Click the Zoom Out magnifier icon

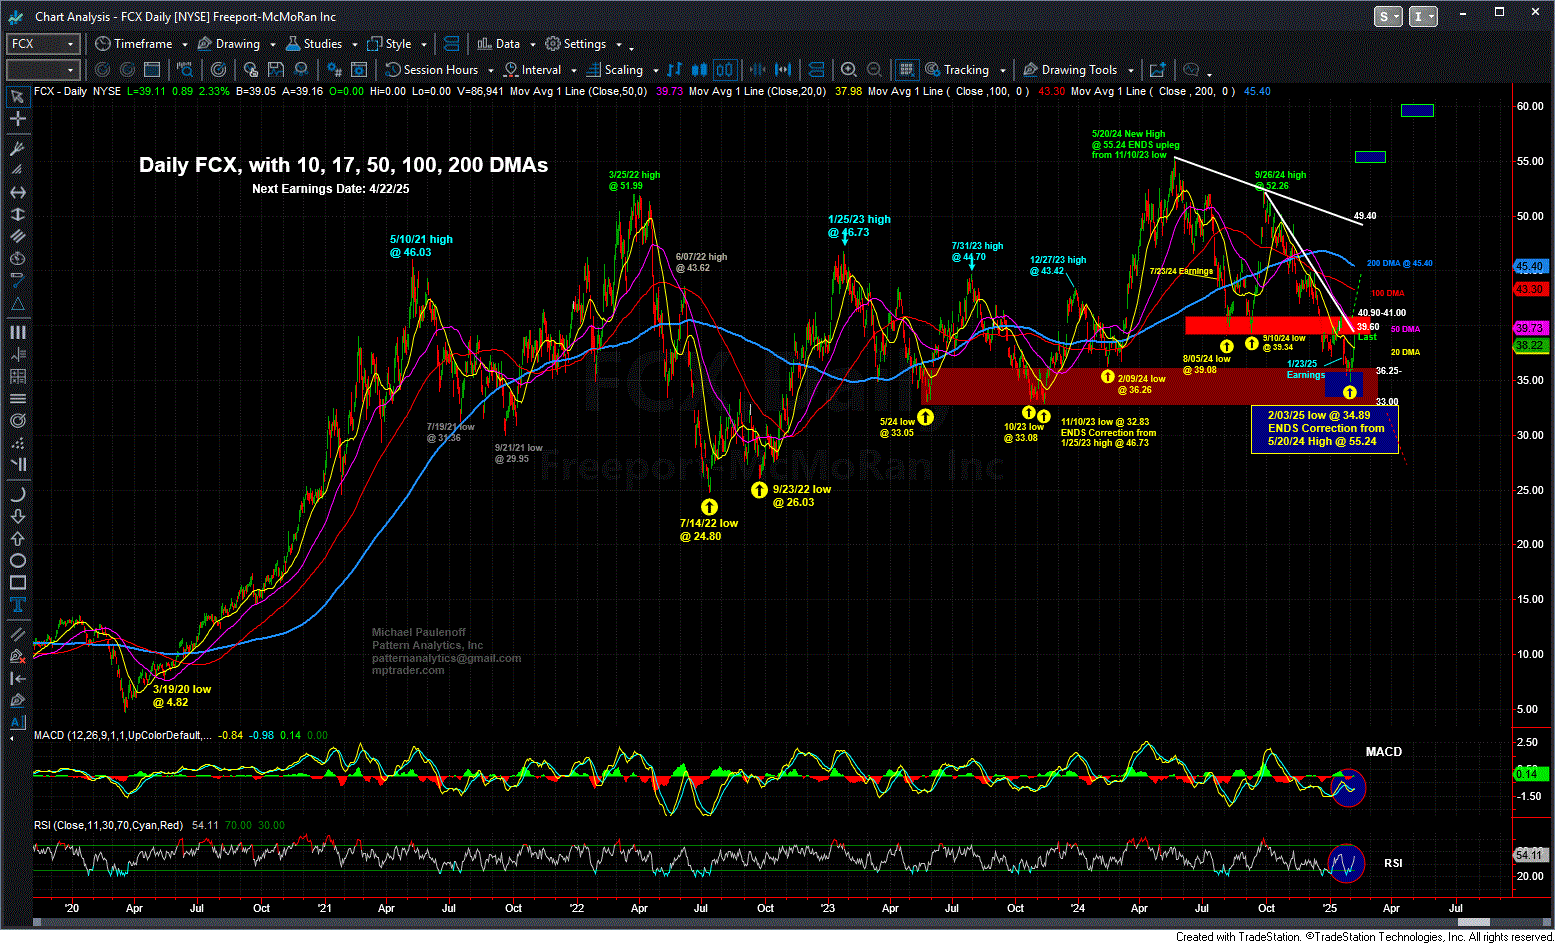874,70
